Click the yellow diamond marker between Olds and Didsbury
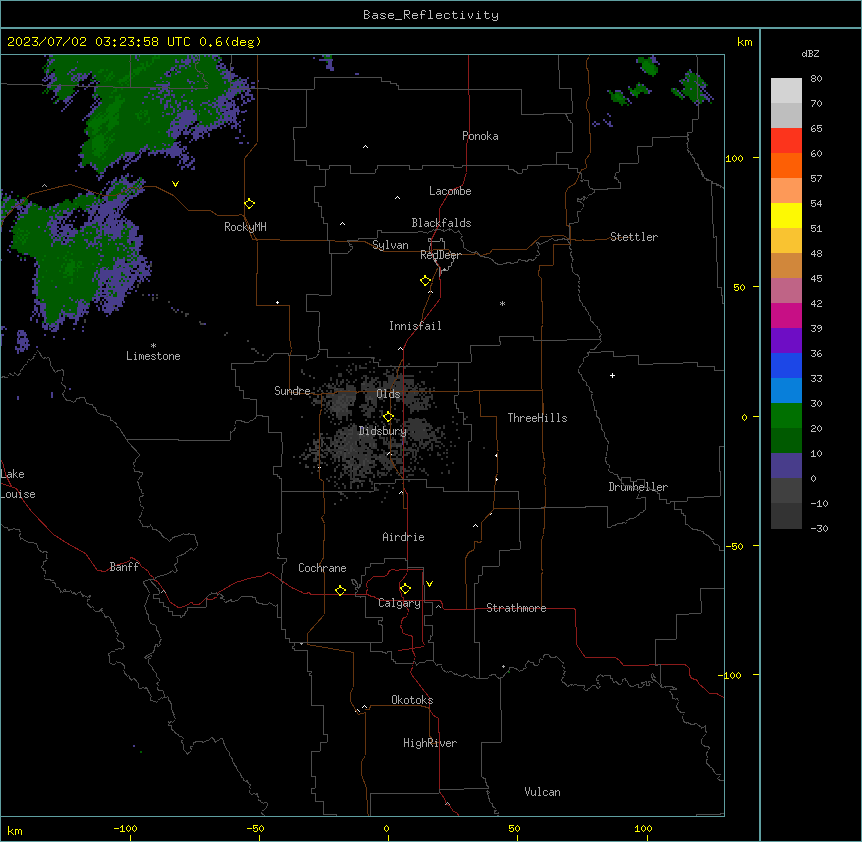The height and width of the screenshot is (842, 862). coord(388,417)
